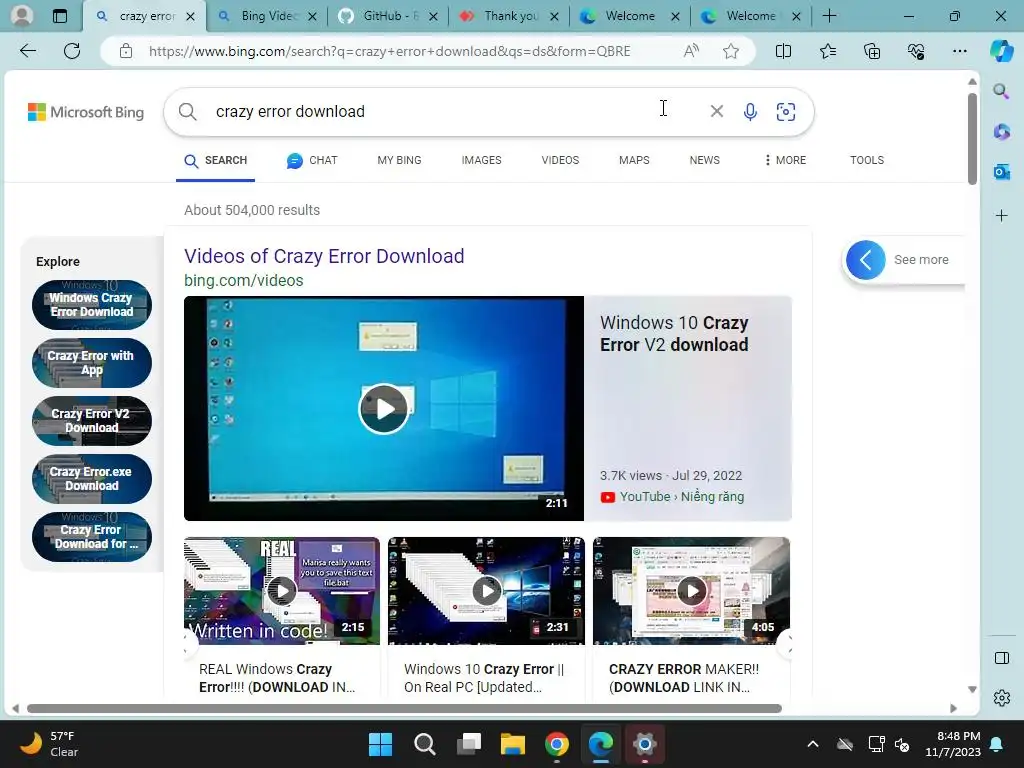
Task: Select Crazy Error with App explore chip
Action: point(92,363)
